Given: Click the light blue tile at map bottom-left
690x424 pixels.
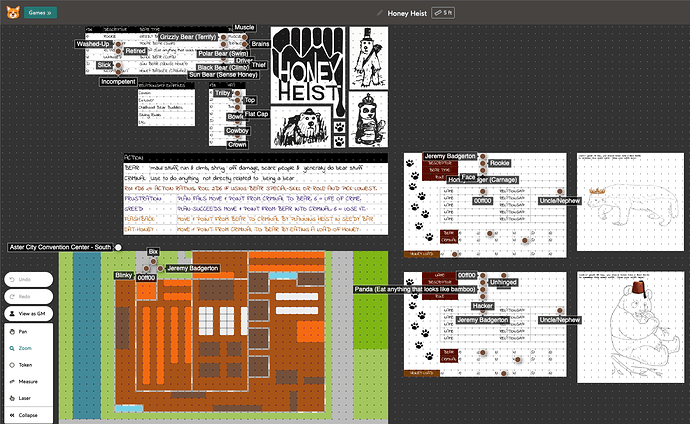Looking at the screenshot, I should tap(129, 409).
